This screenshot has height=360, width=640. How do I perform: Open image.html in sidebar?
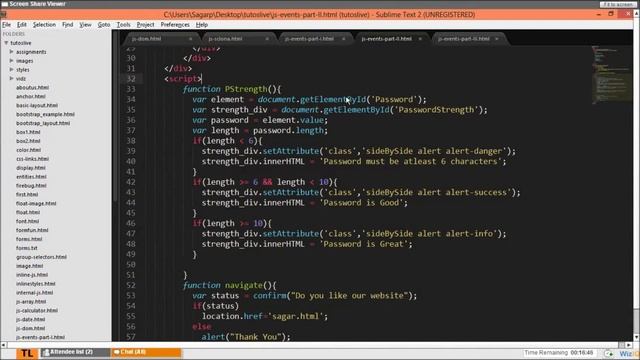(x=29, y=266)
